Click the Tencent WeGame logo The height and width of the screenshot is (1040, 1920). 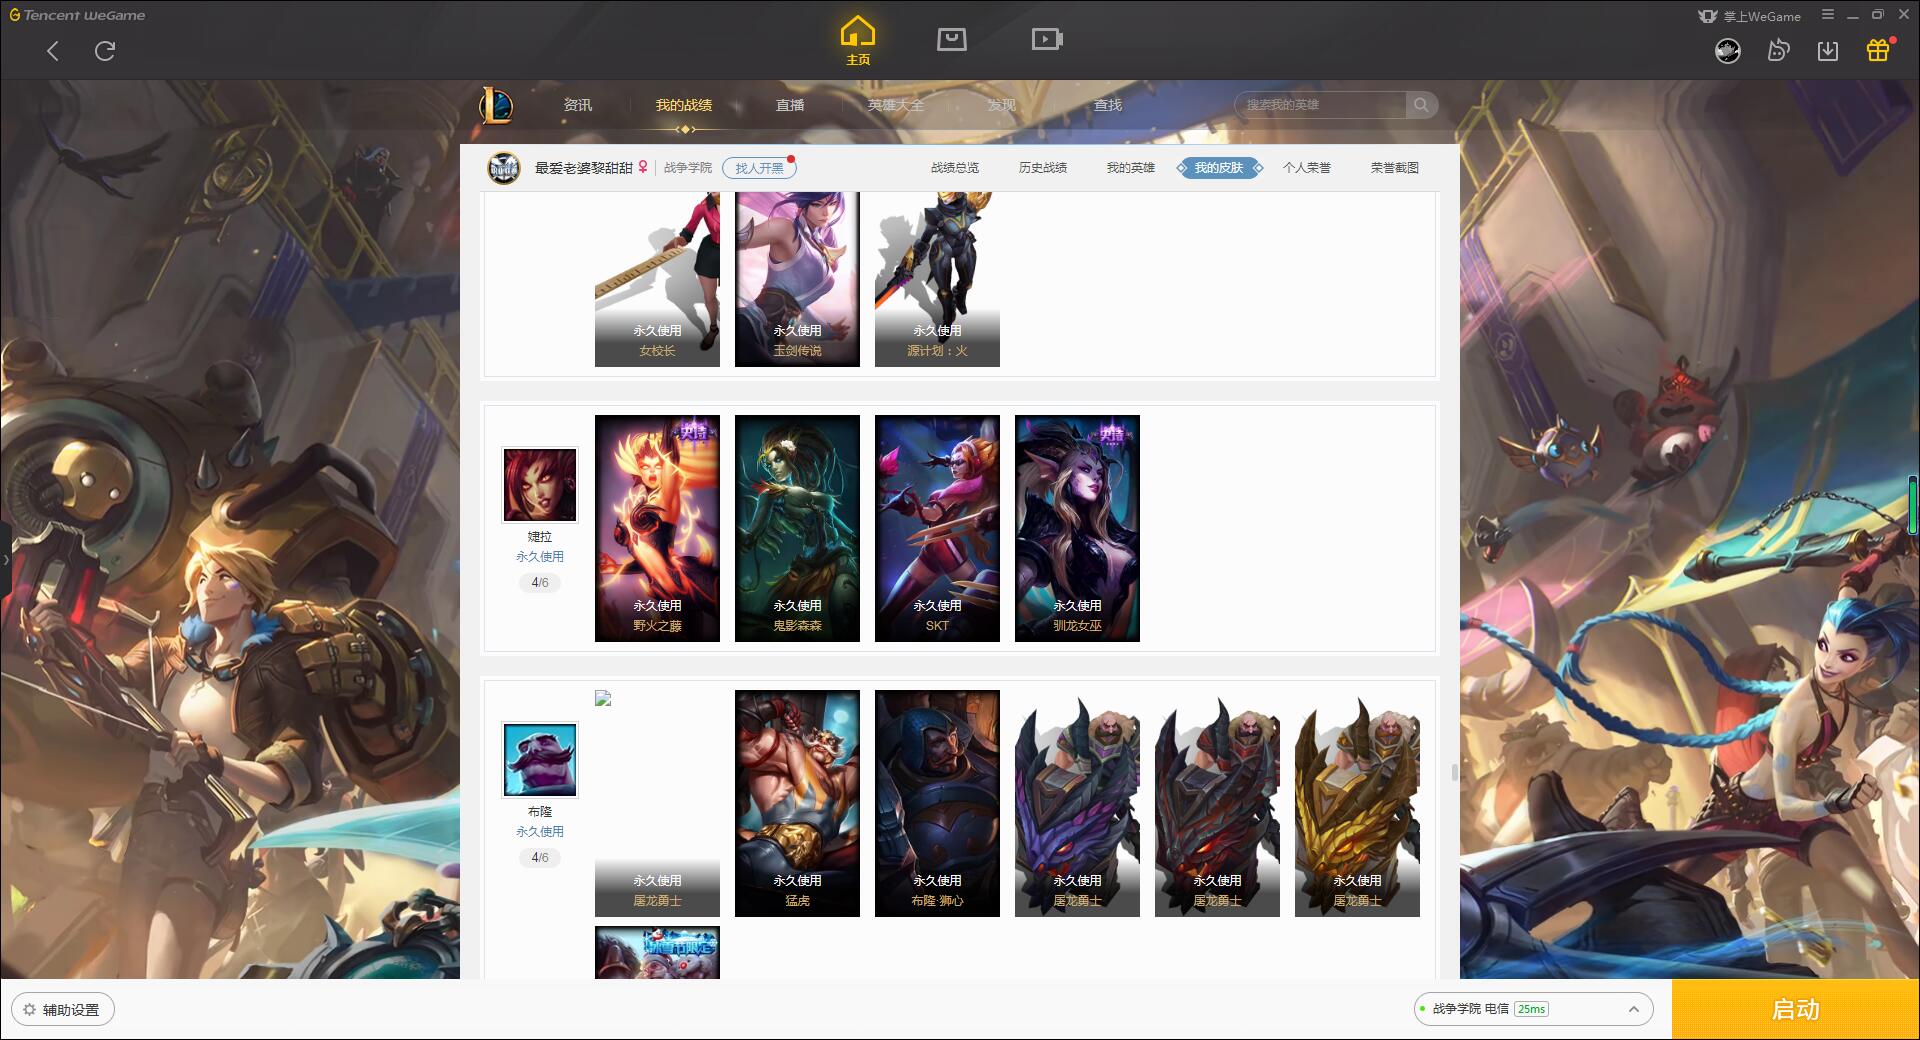(x=78, y=15)
